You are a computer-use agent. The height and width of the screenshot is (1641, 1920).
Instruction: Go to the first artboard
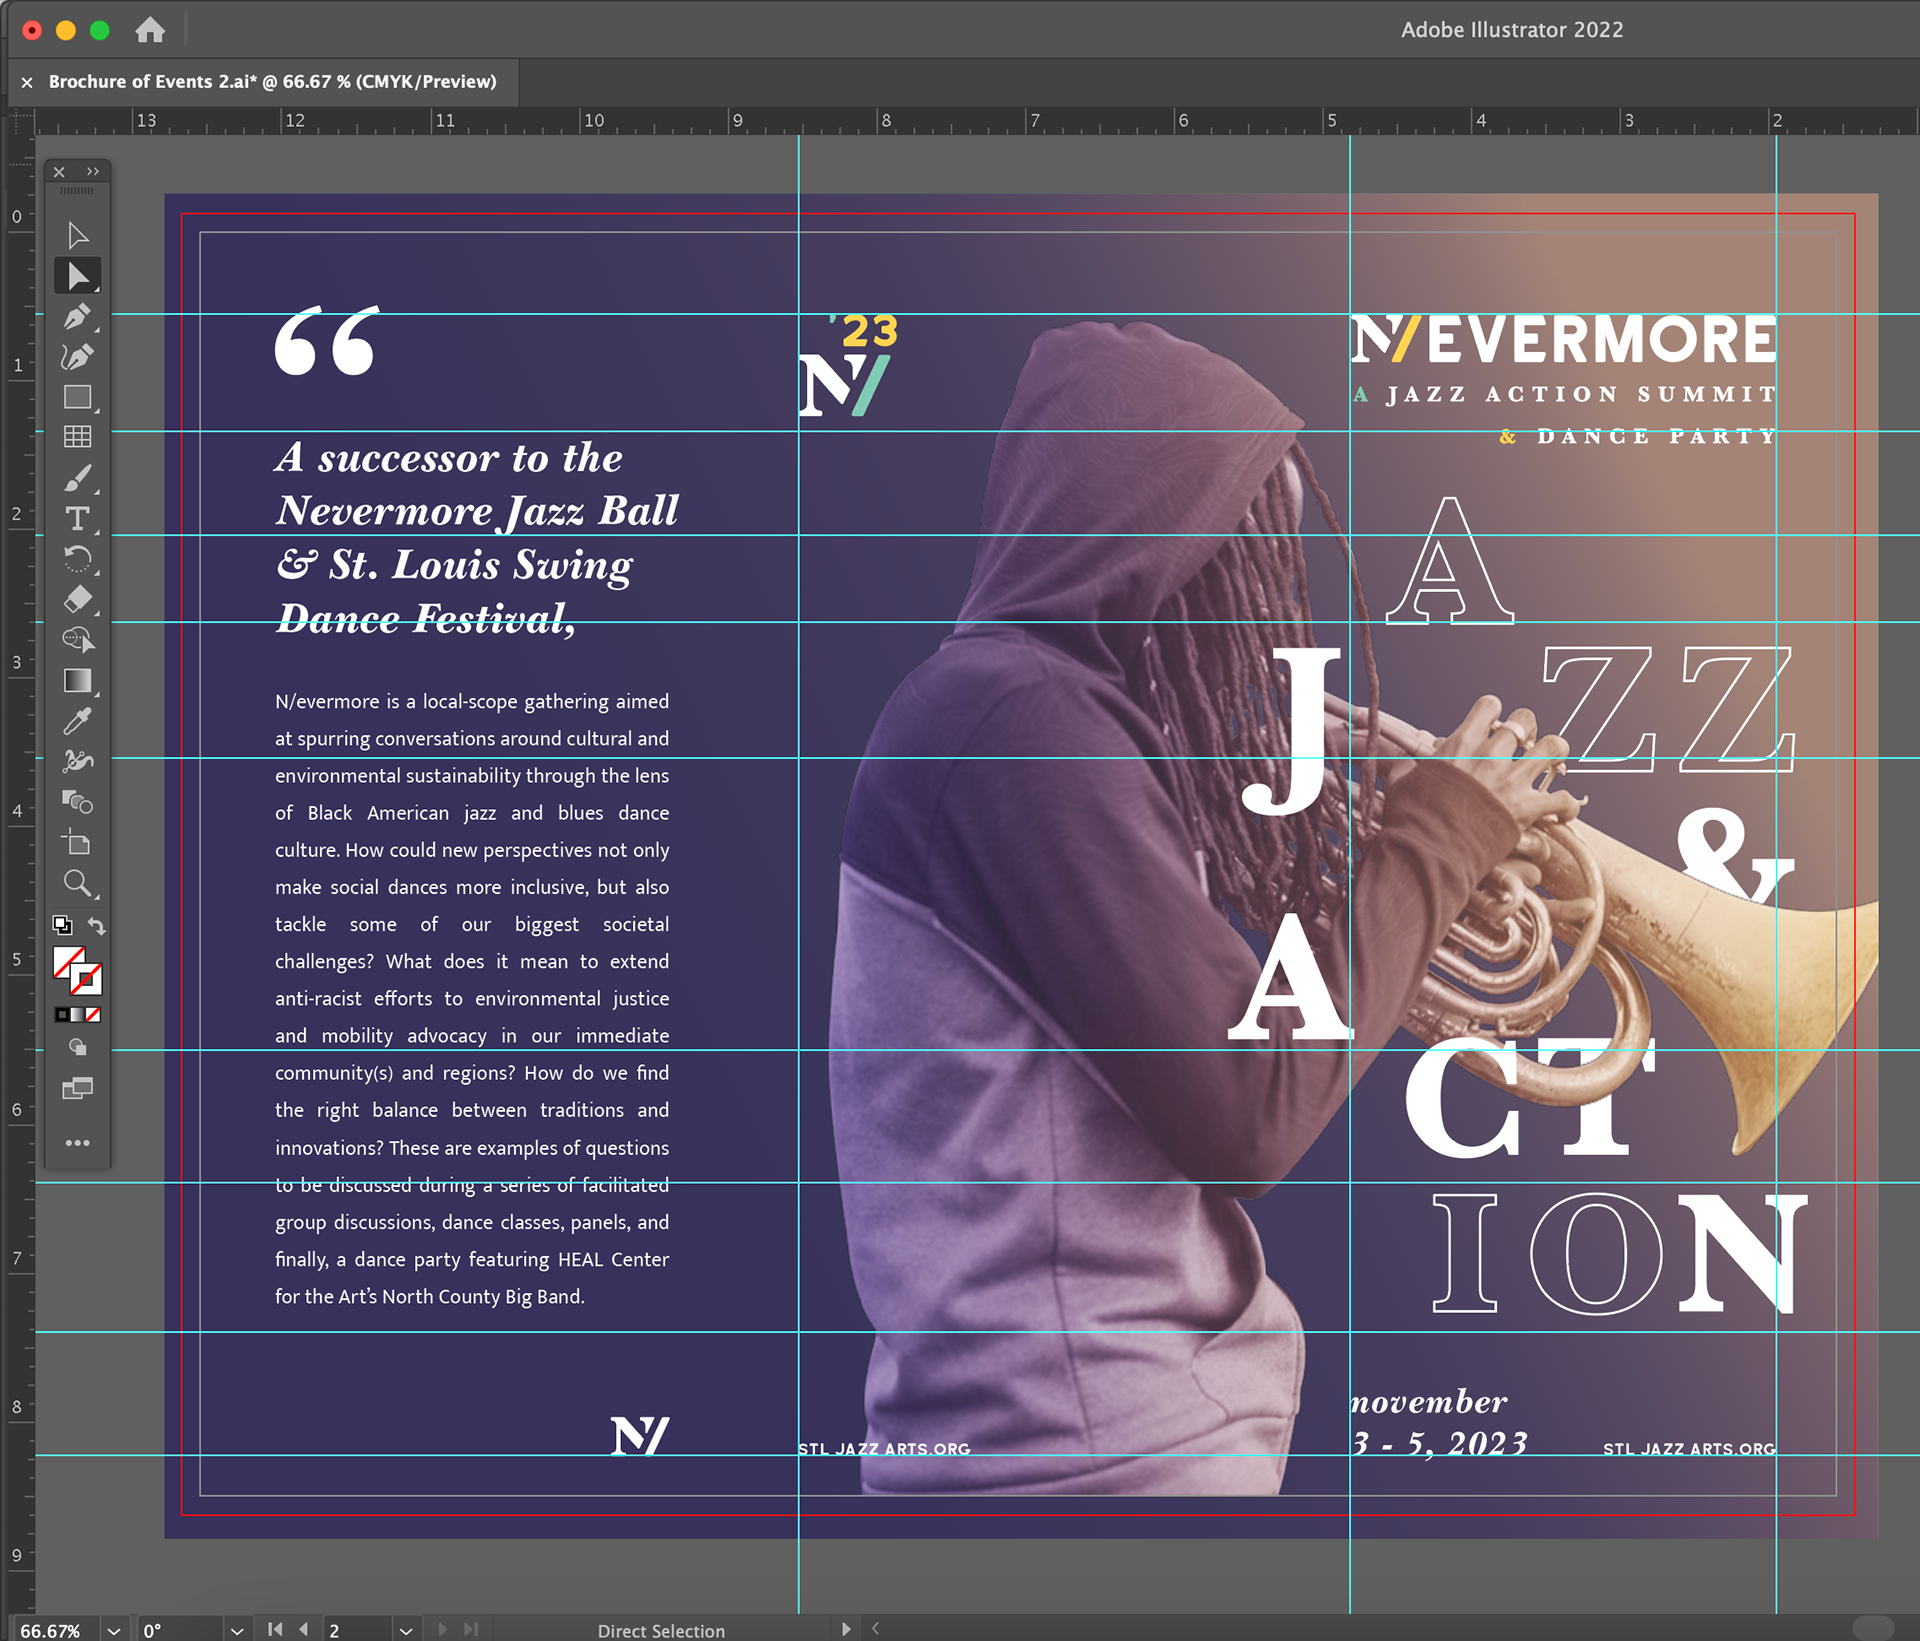pyautogui.click(x=275, y=1629)
